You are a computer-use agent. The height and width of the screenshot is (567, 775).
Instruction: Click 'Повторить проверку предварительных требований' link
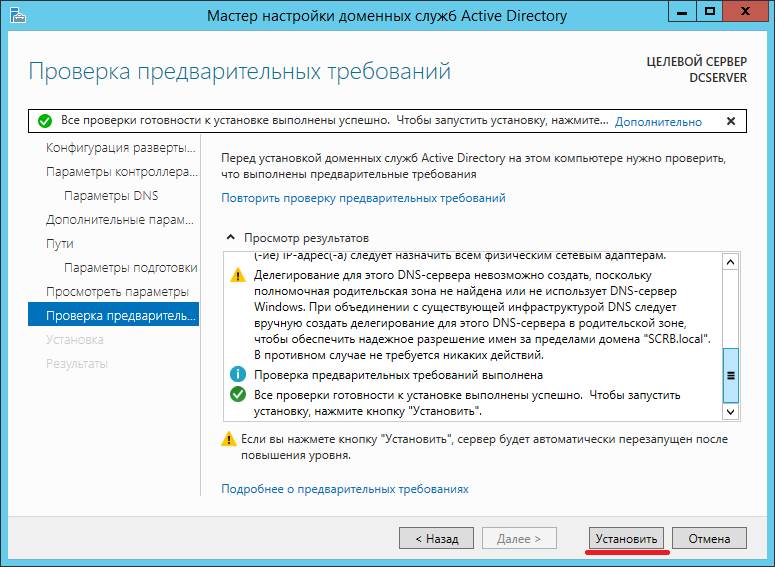coord(363,198)
